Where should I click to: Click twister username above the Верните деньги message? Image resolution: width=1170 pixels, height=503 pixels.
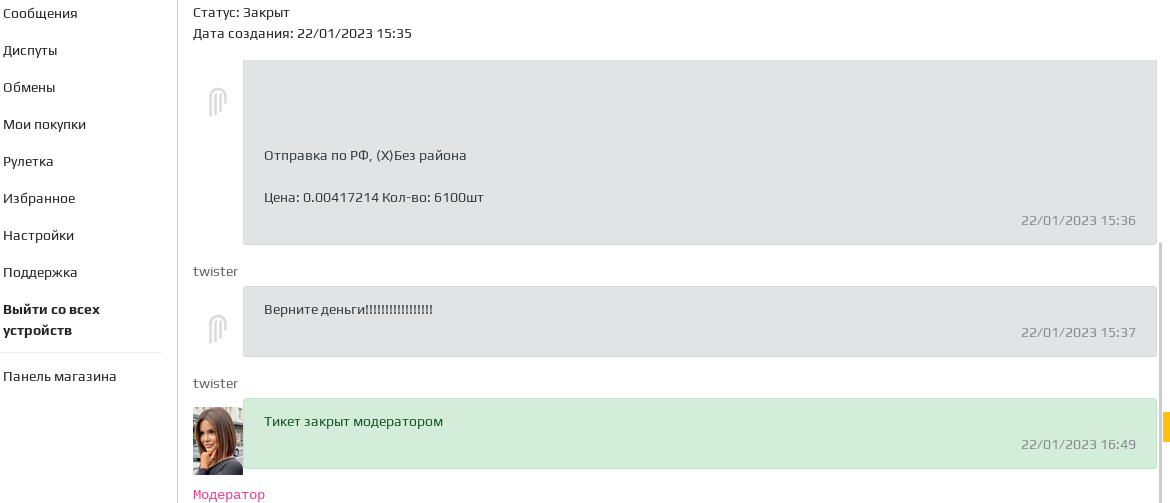pyautogui.click(x=216, y=271)
